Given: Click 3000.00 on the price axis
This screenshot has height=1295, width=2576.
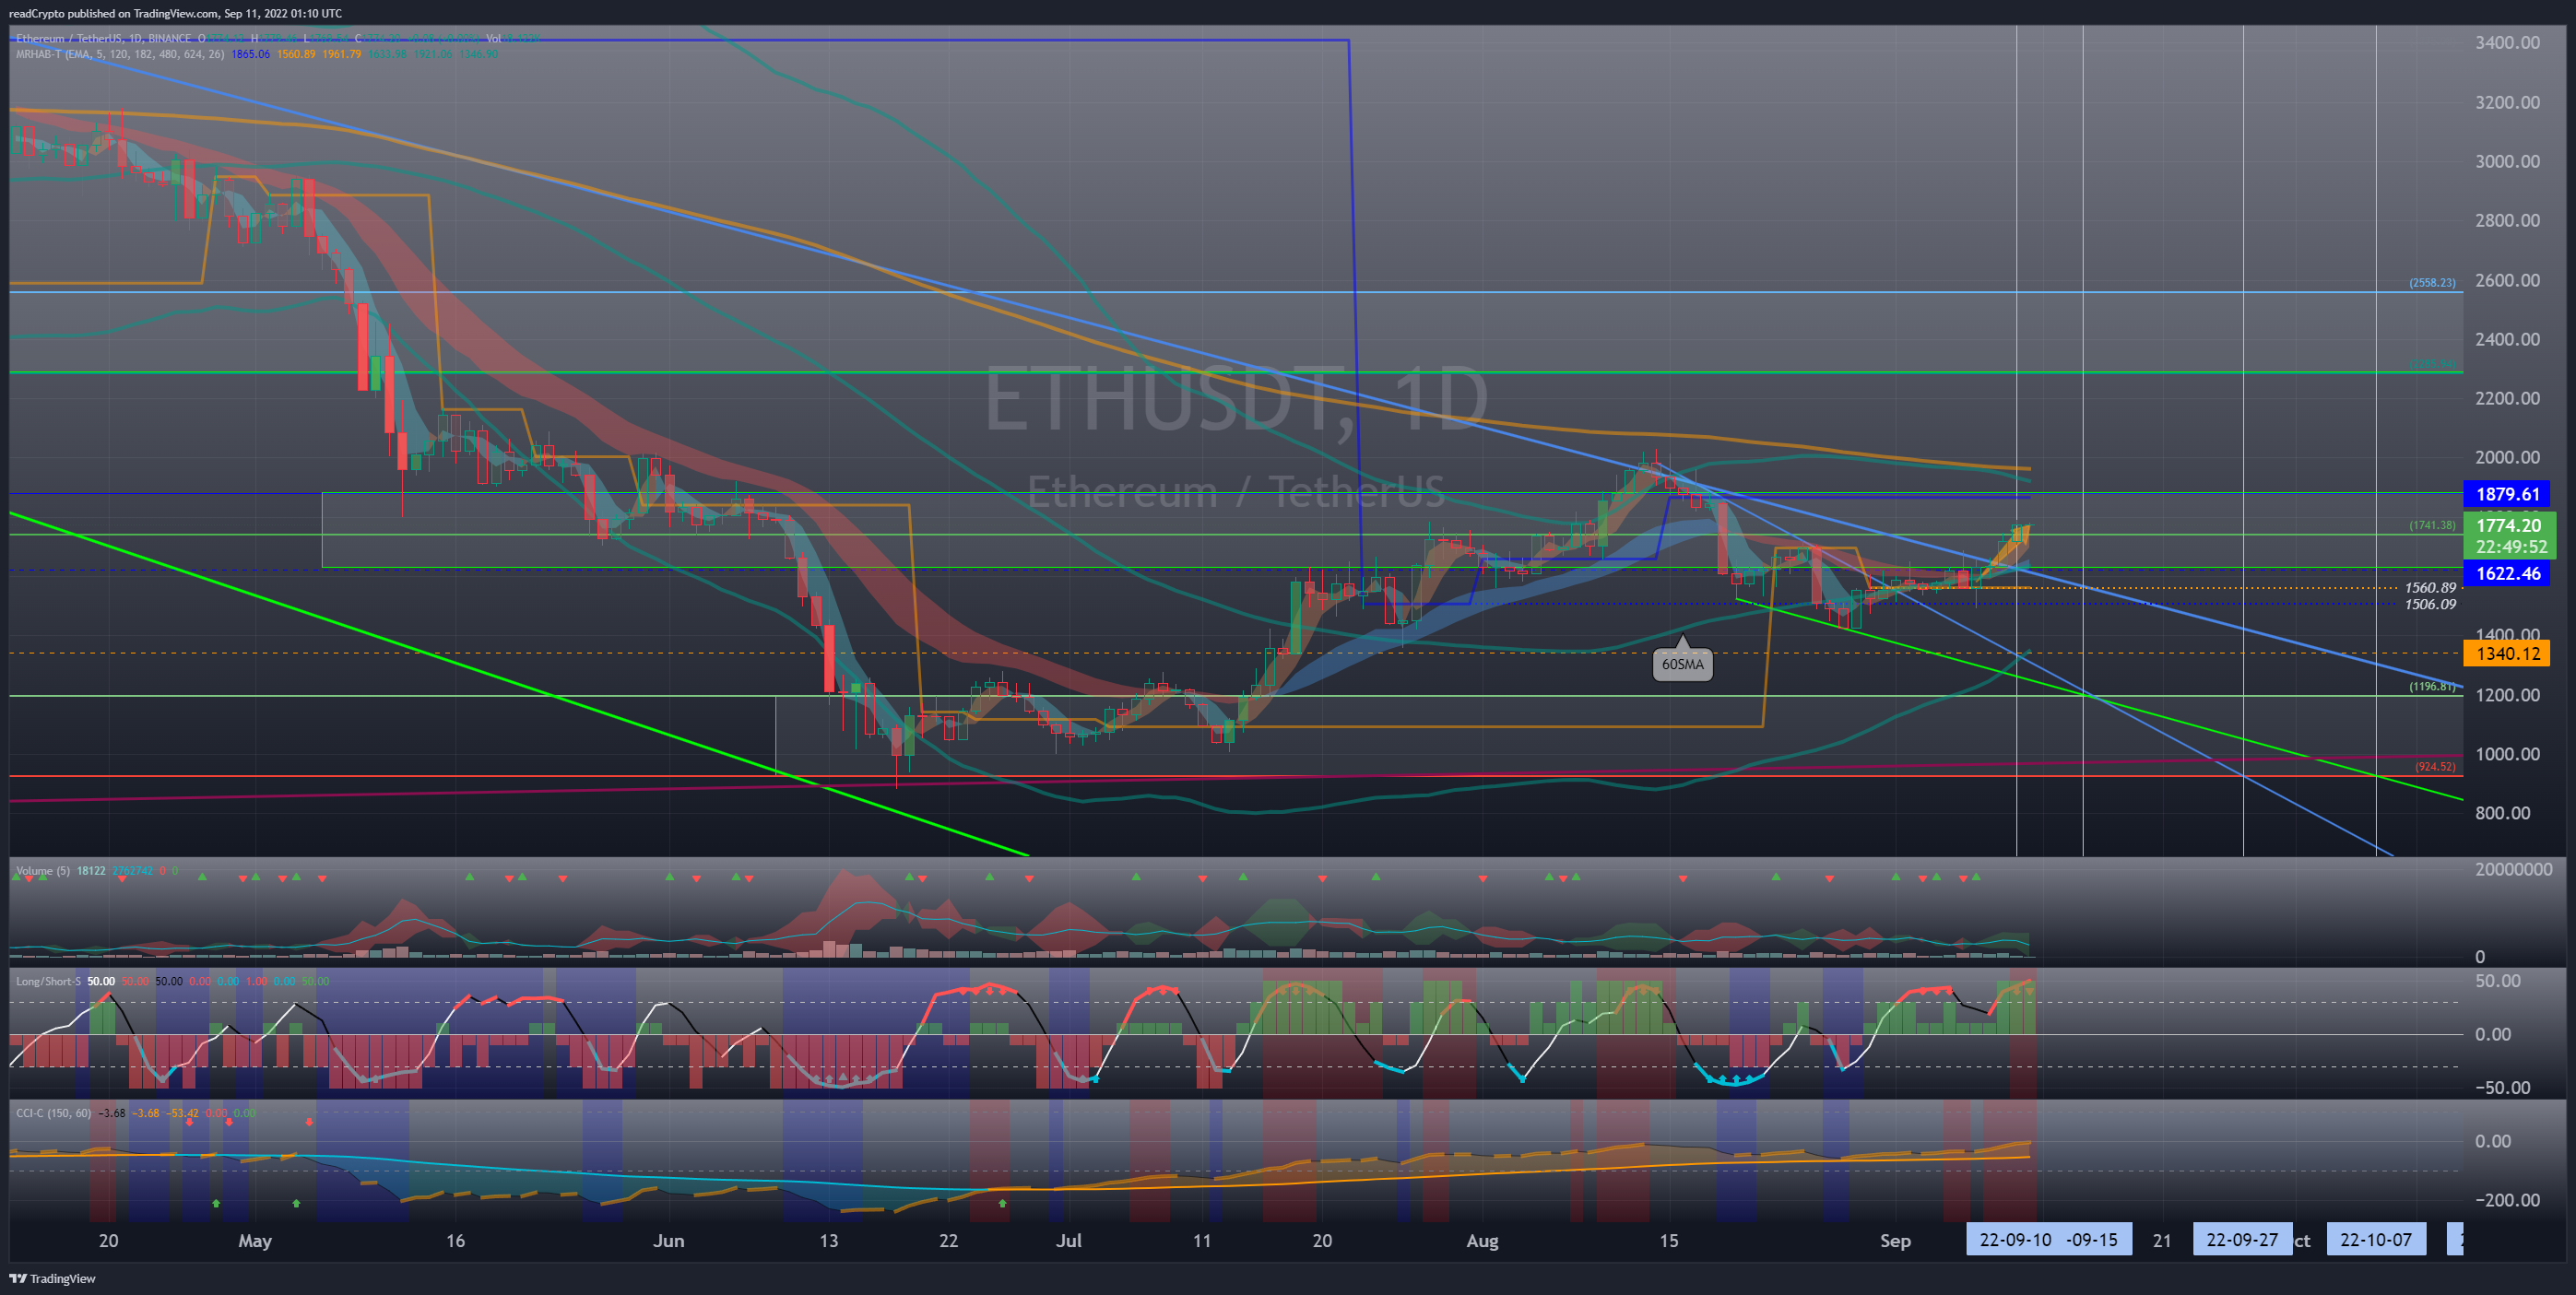Looking at the screenshot, I should [2507, 161].
